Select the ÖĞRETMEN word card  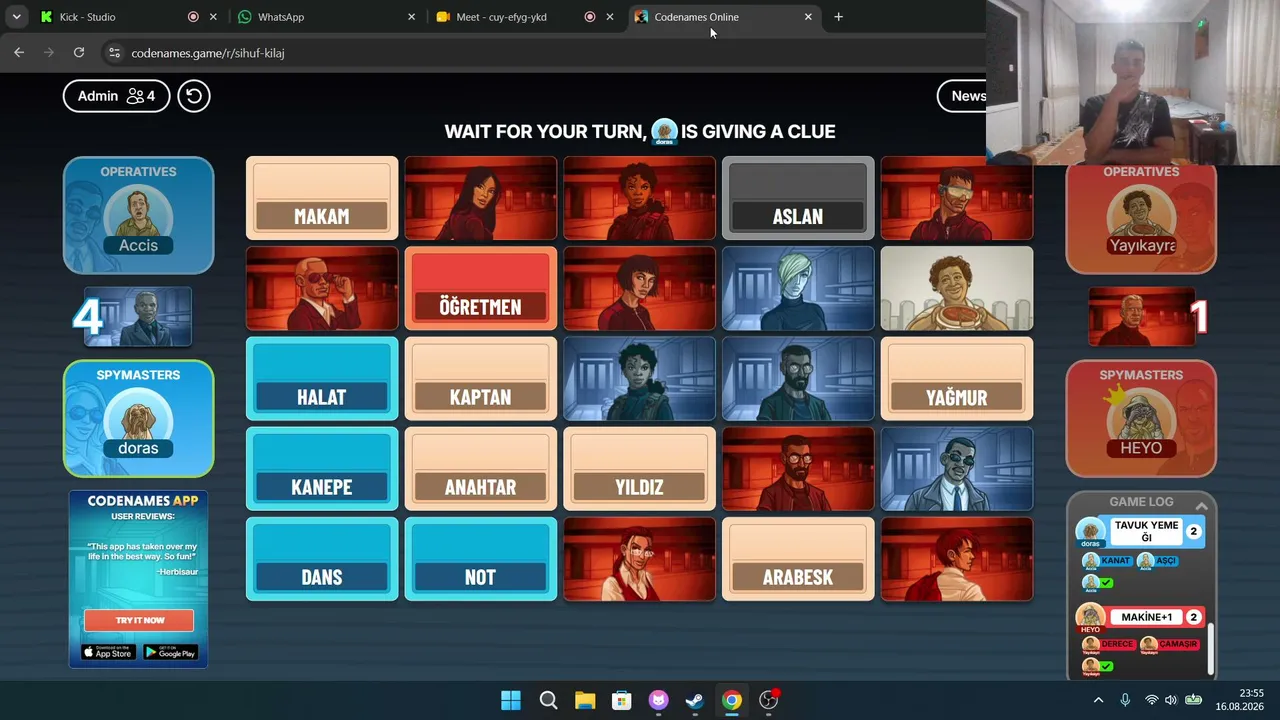click(480, 289)
